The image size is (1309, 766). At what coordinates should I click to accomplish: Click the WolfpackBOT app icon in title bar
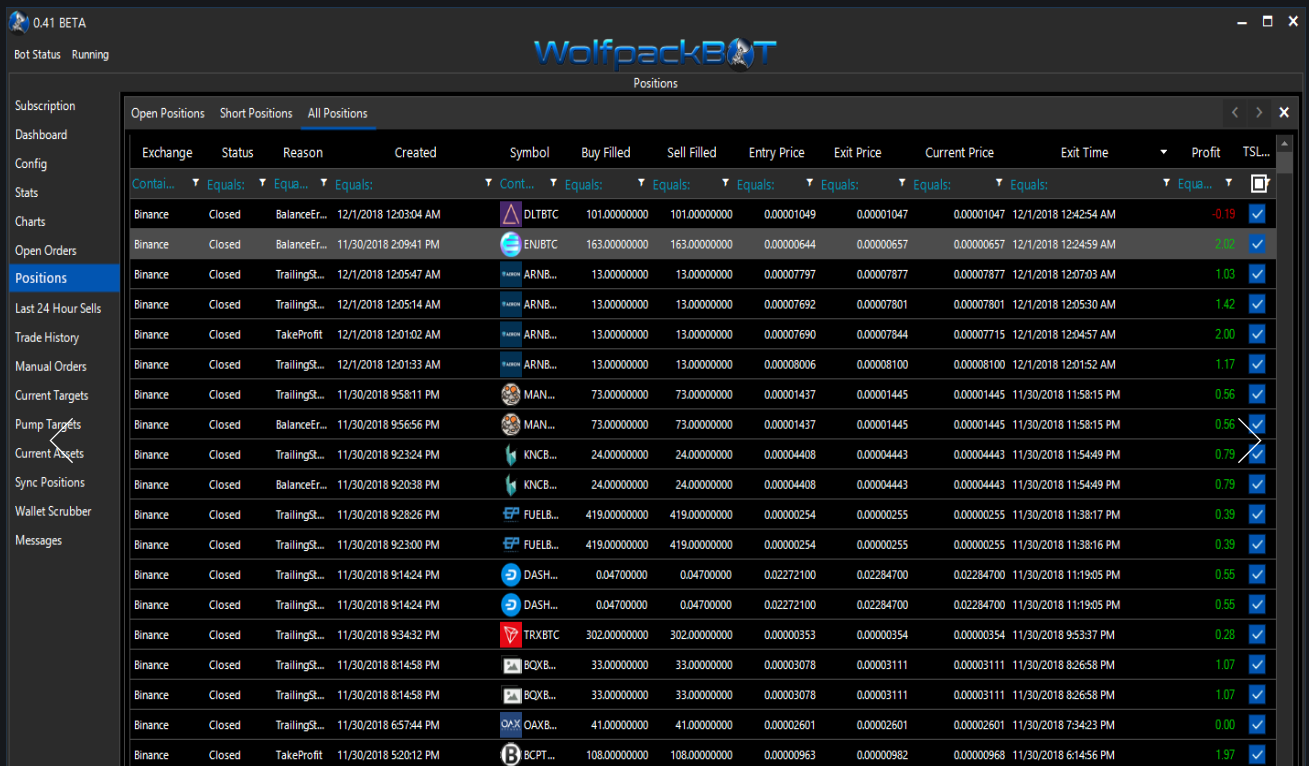tap(19, 22)
